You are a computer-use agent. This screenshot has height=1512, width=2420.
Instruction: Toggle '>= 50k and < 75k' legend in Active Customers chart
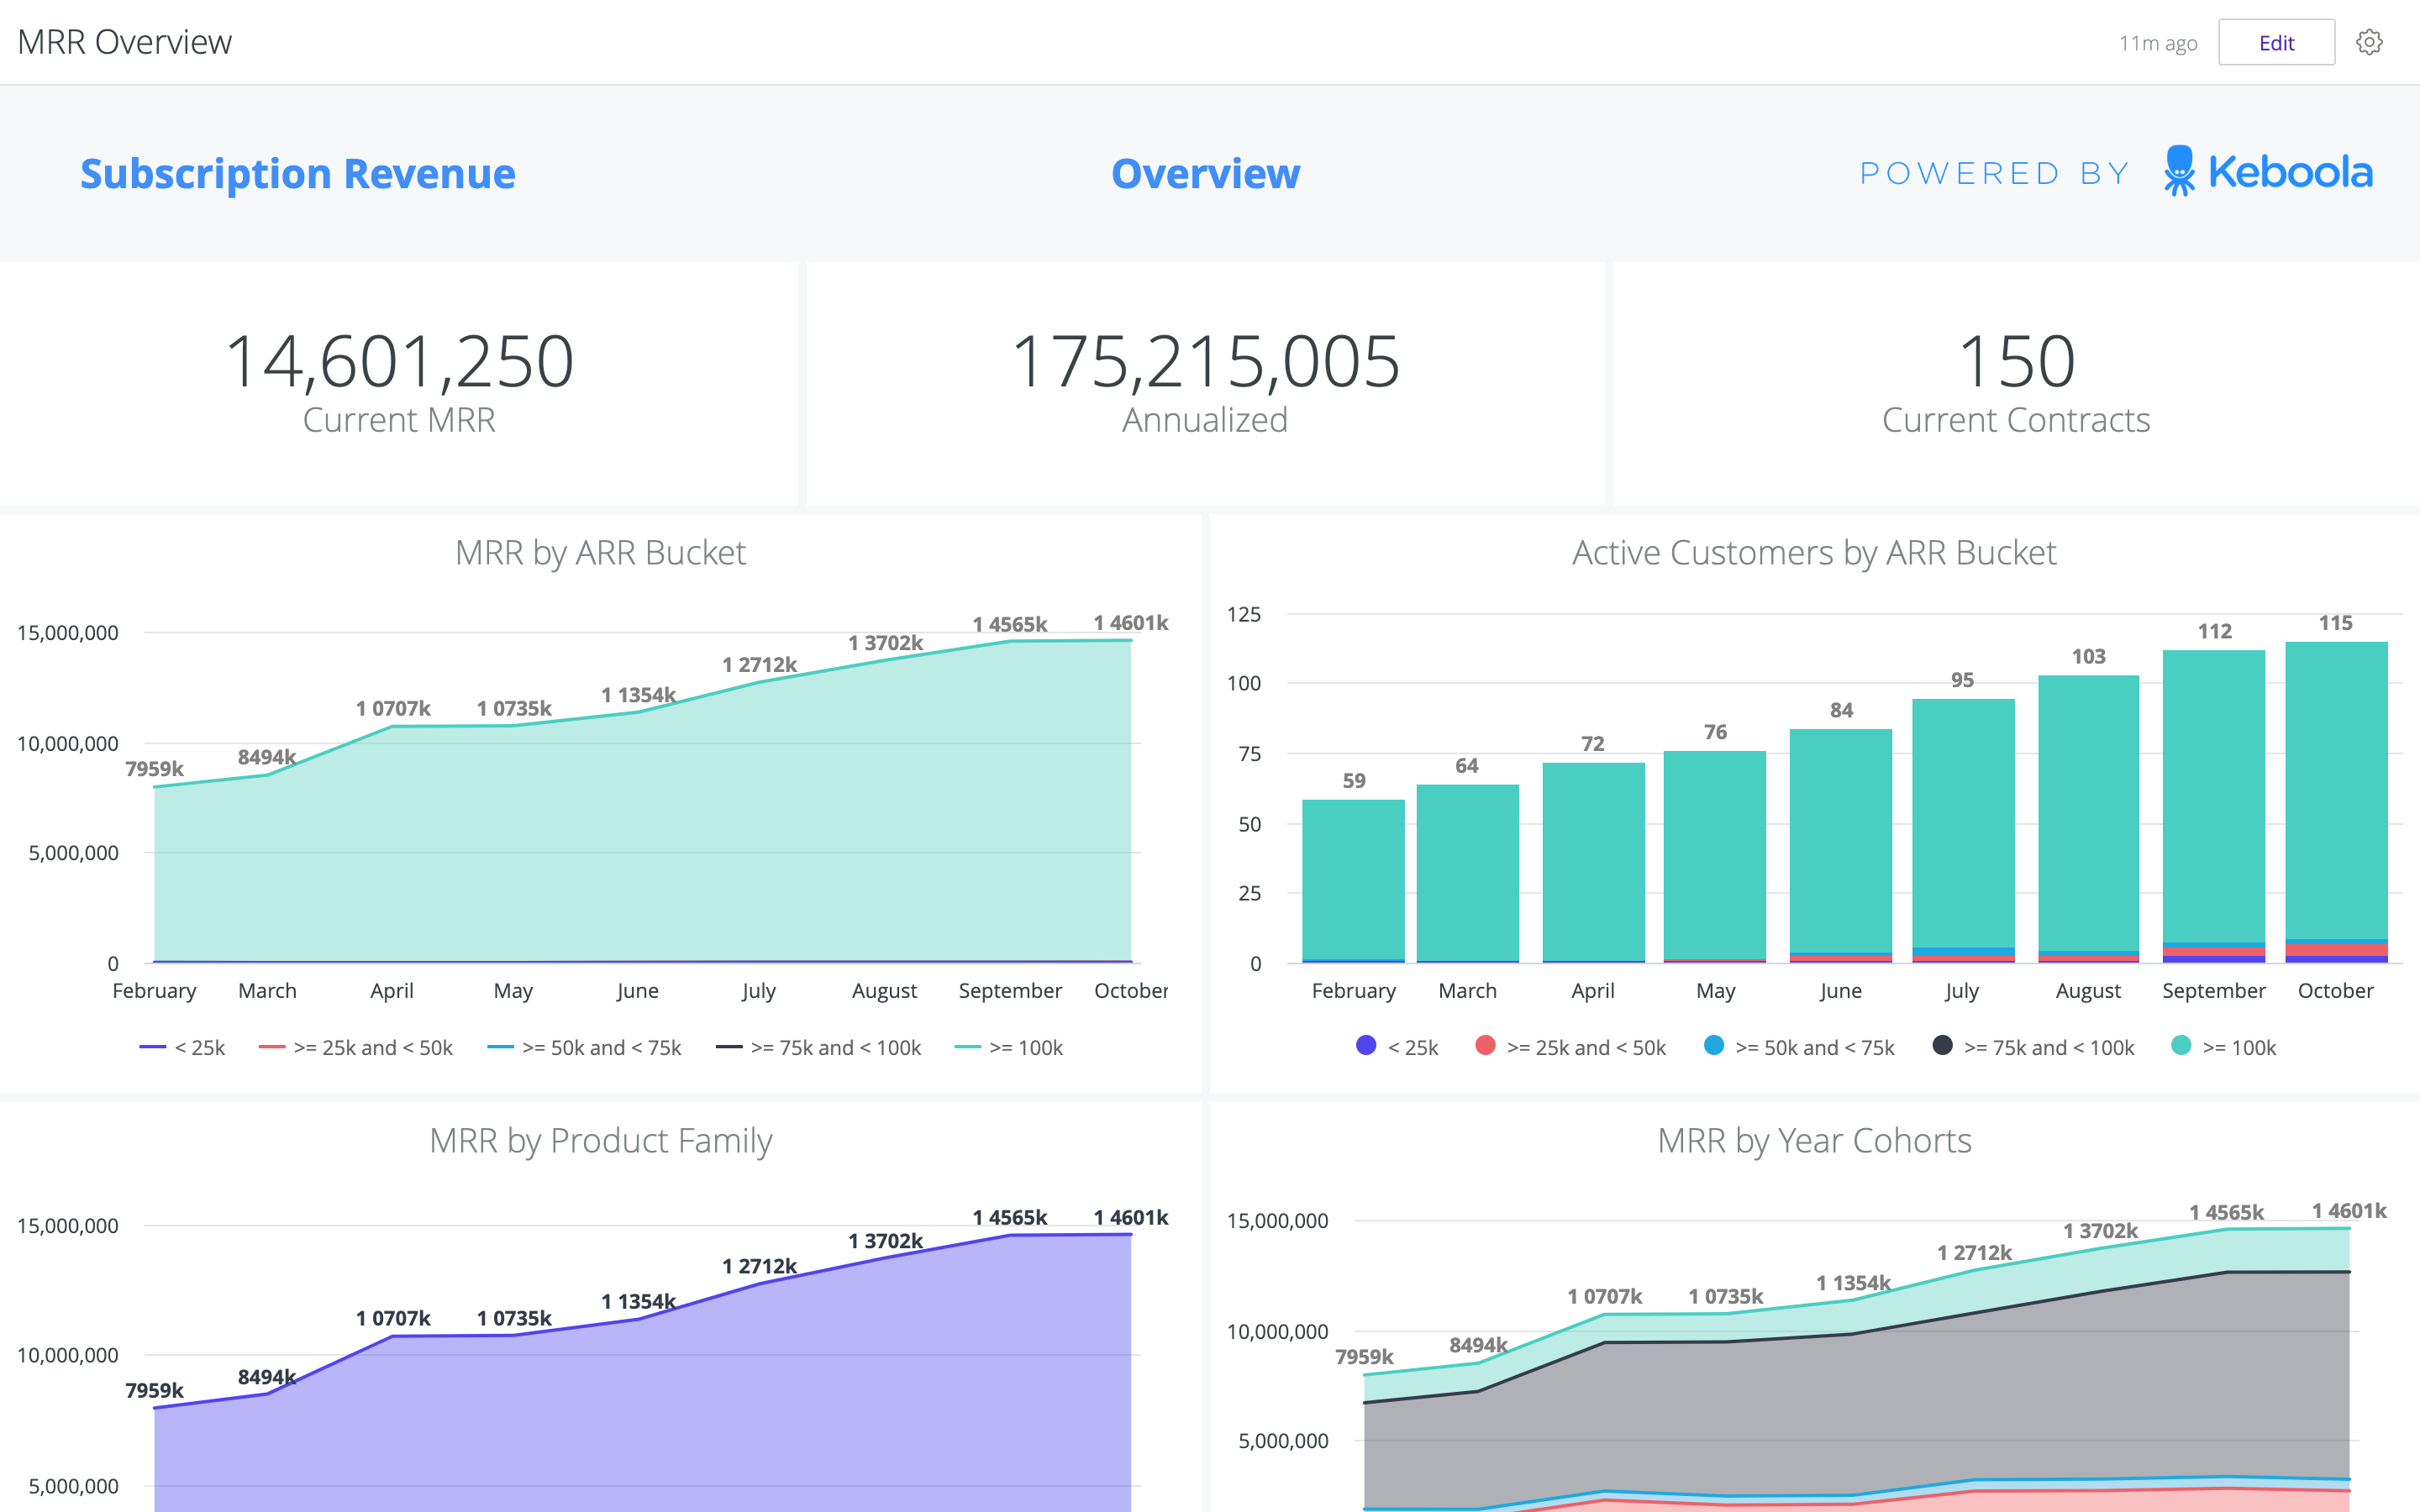[1799, 1047]
